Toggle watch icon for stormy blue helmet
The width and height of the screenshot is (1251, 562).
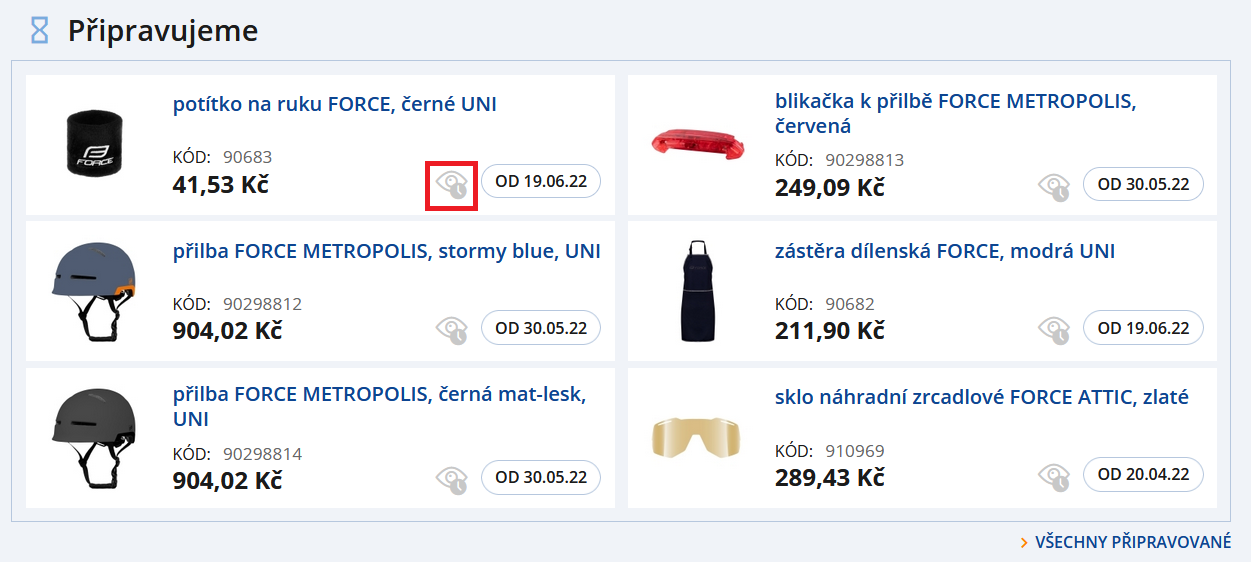[x=452, y=329]
